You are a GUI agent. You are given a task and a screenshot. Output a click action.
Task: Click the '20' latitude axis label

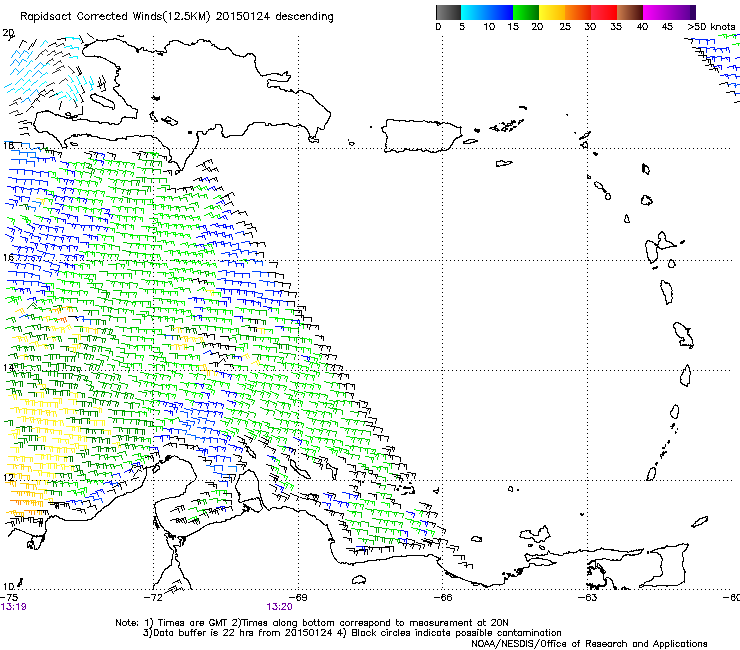tap(8, 33)
